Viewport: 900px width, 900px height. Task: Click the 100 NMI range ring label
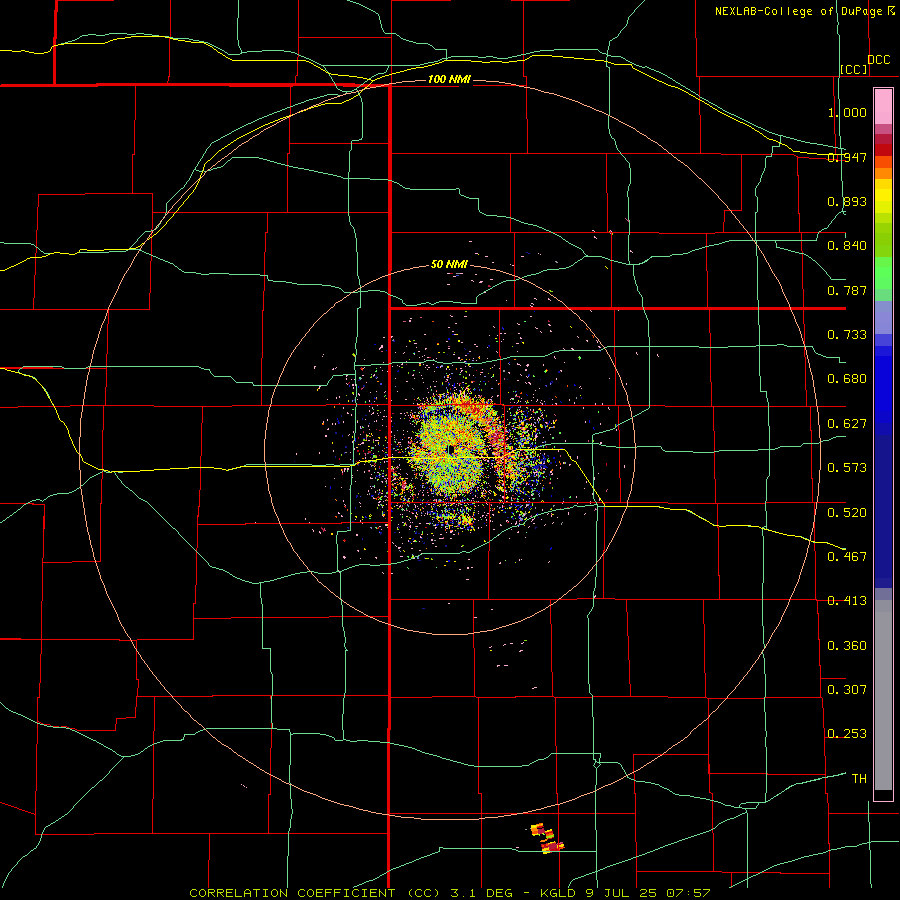tap(449, 79)
